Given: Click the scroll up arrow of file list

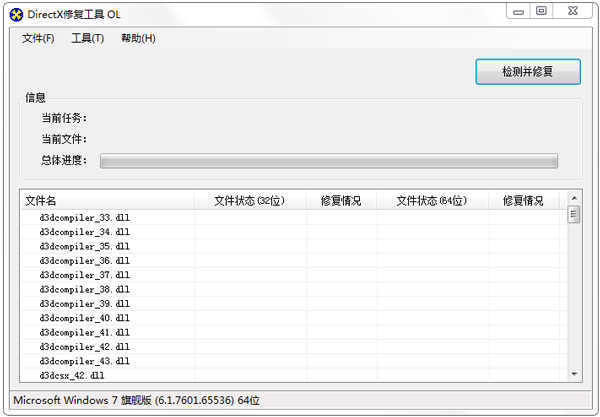Looking at the screenshot, I should (574, 200).
